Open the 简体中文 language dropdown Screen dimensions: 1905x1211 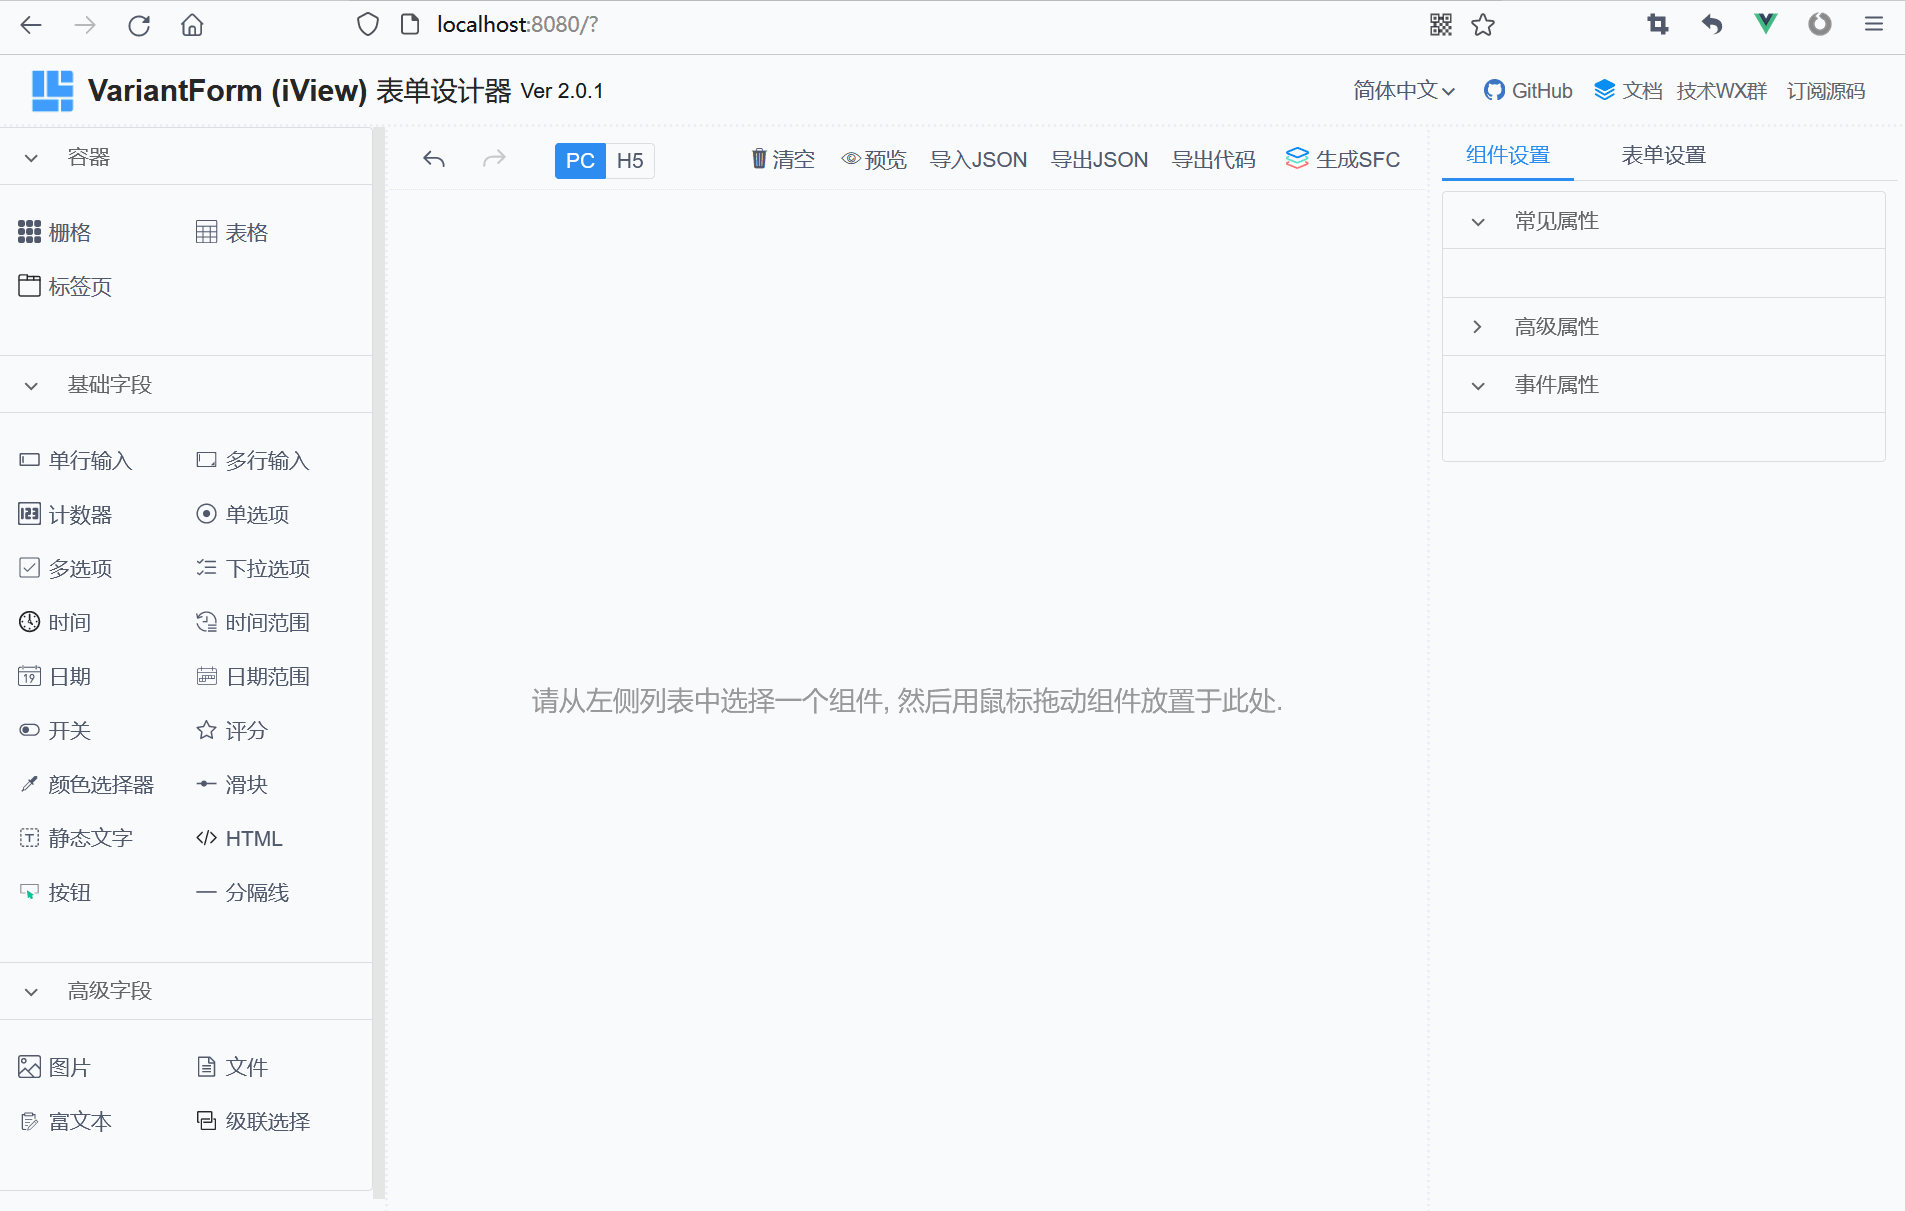pyautogui.click(x=1404, y=91)
